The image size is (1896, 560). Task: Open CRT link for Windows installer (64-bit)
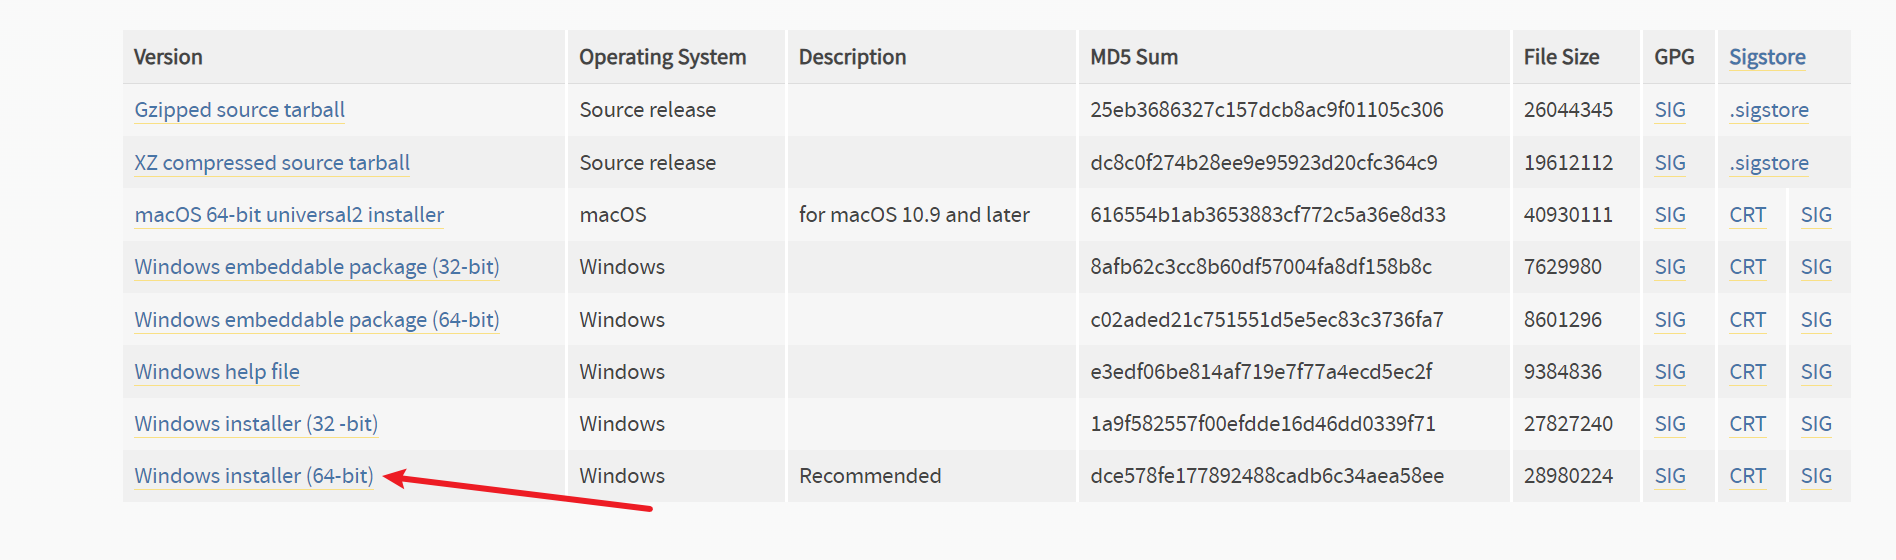coord(1748,476)
